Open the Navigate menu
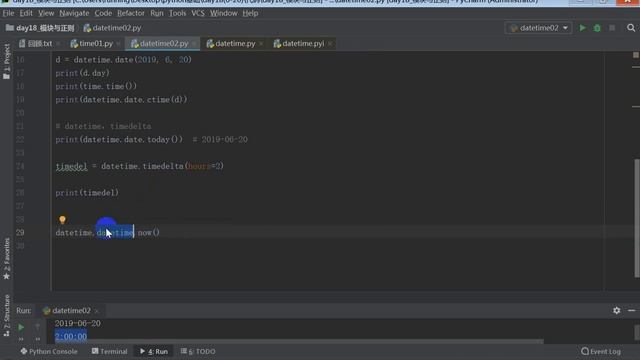The image size is (640, 360). point(74,13)
